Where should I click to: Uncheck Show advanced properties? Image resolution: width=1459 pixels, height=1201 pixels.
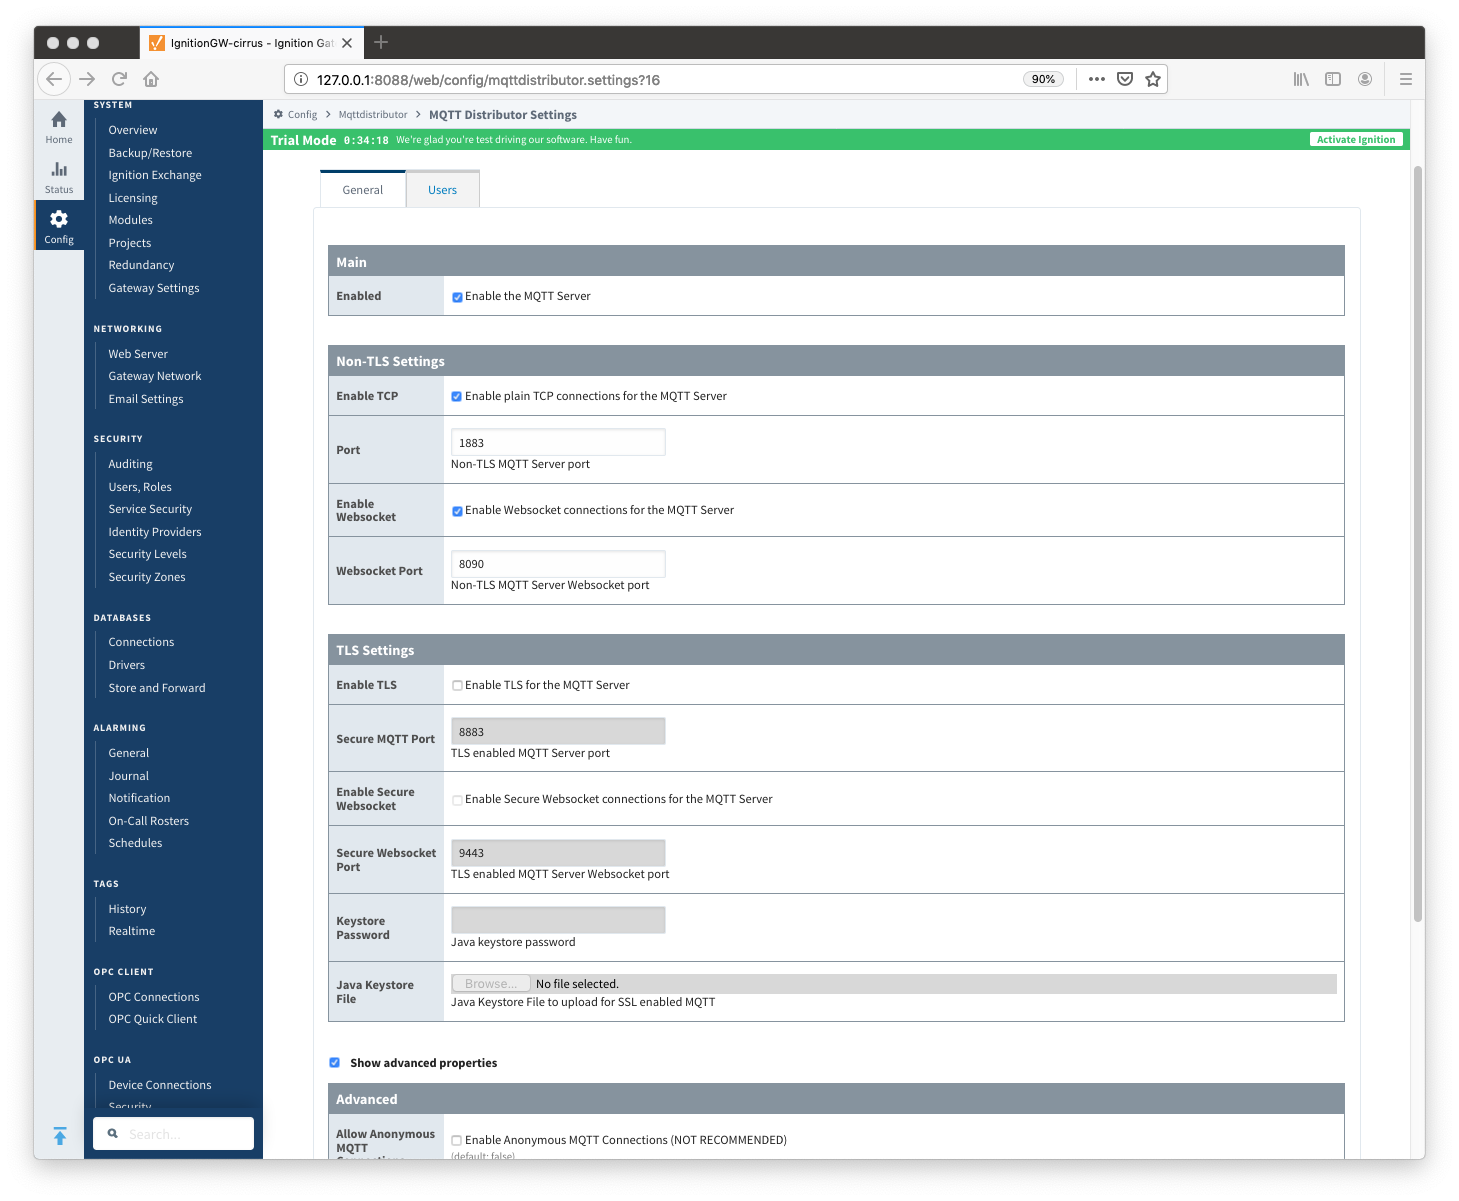click(x=335, y=1063)
